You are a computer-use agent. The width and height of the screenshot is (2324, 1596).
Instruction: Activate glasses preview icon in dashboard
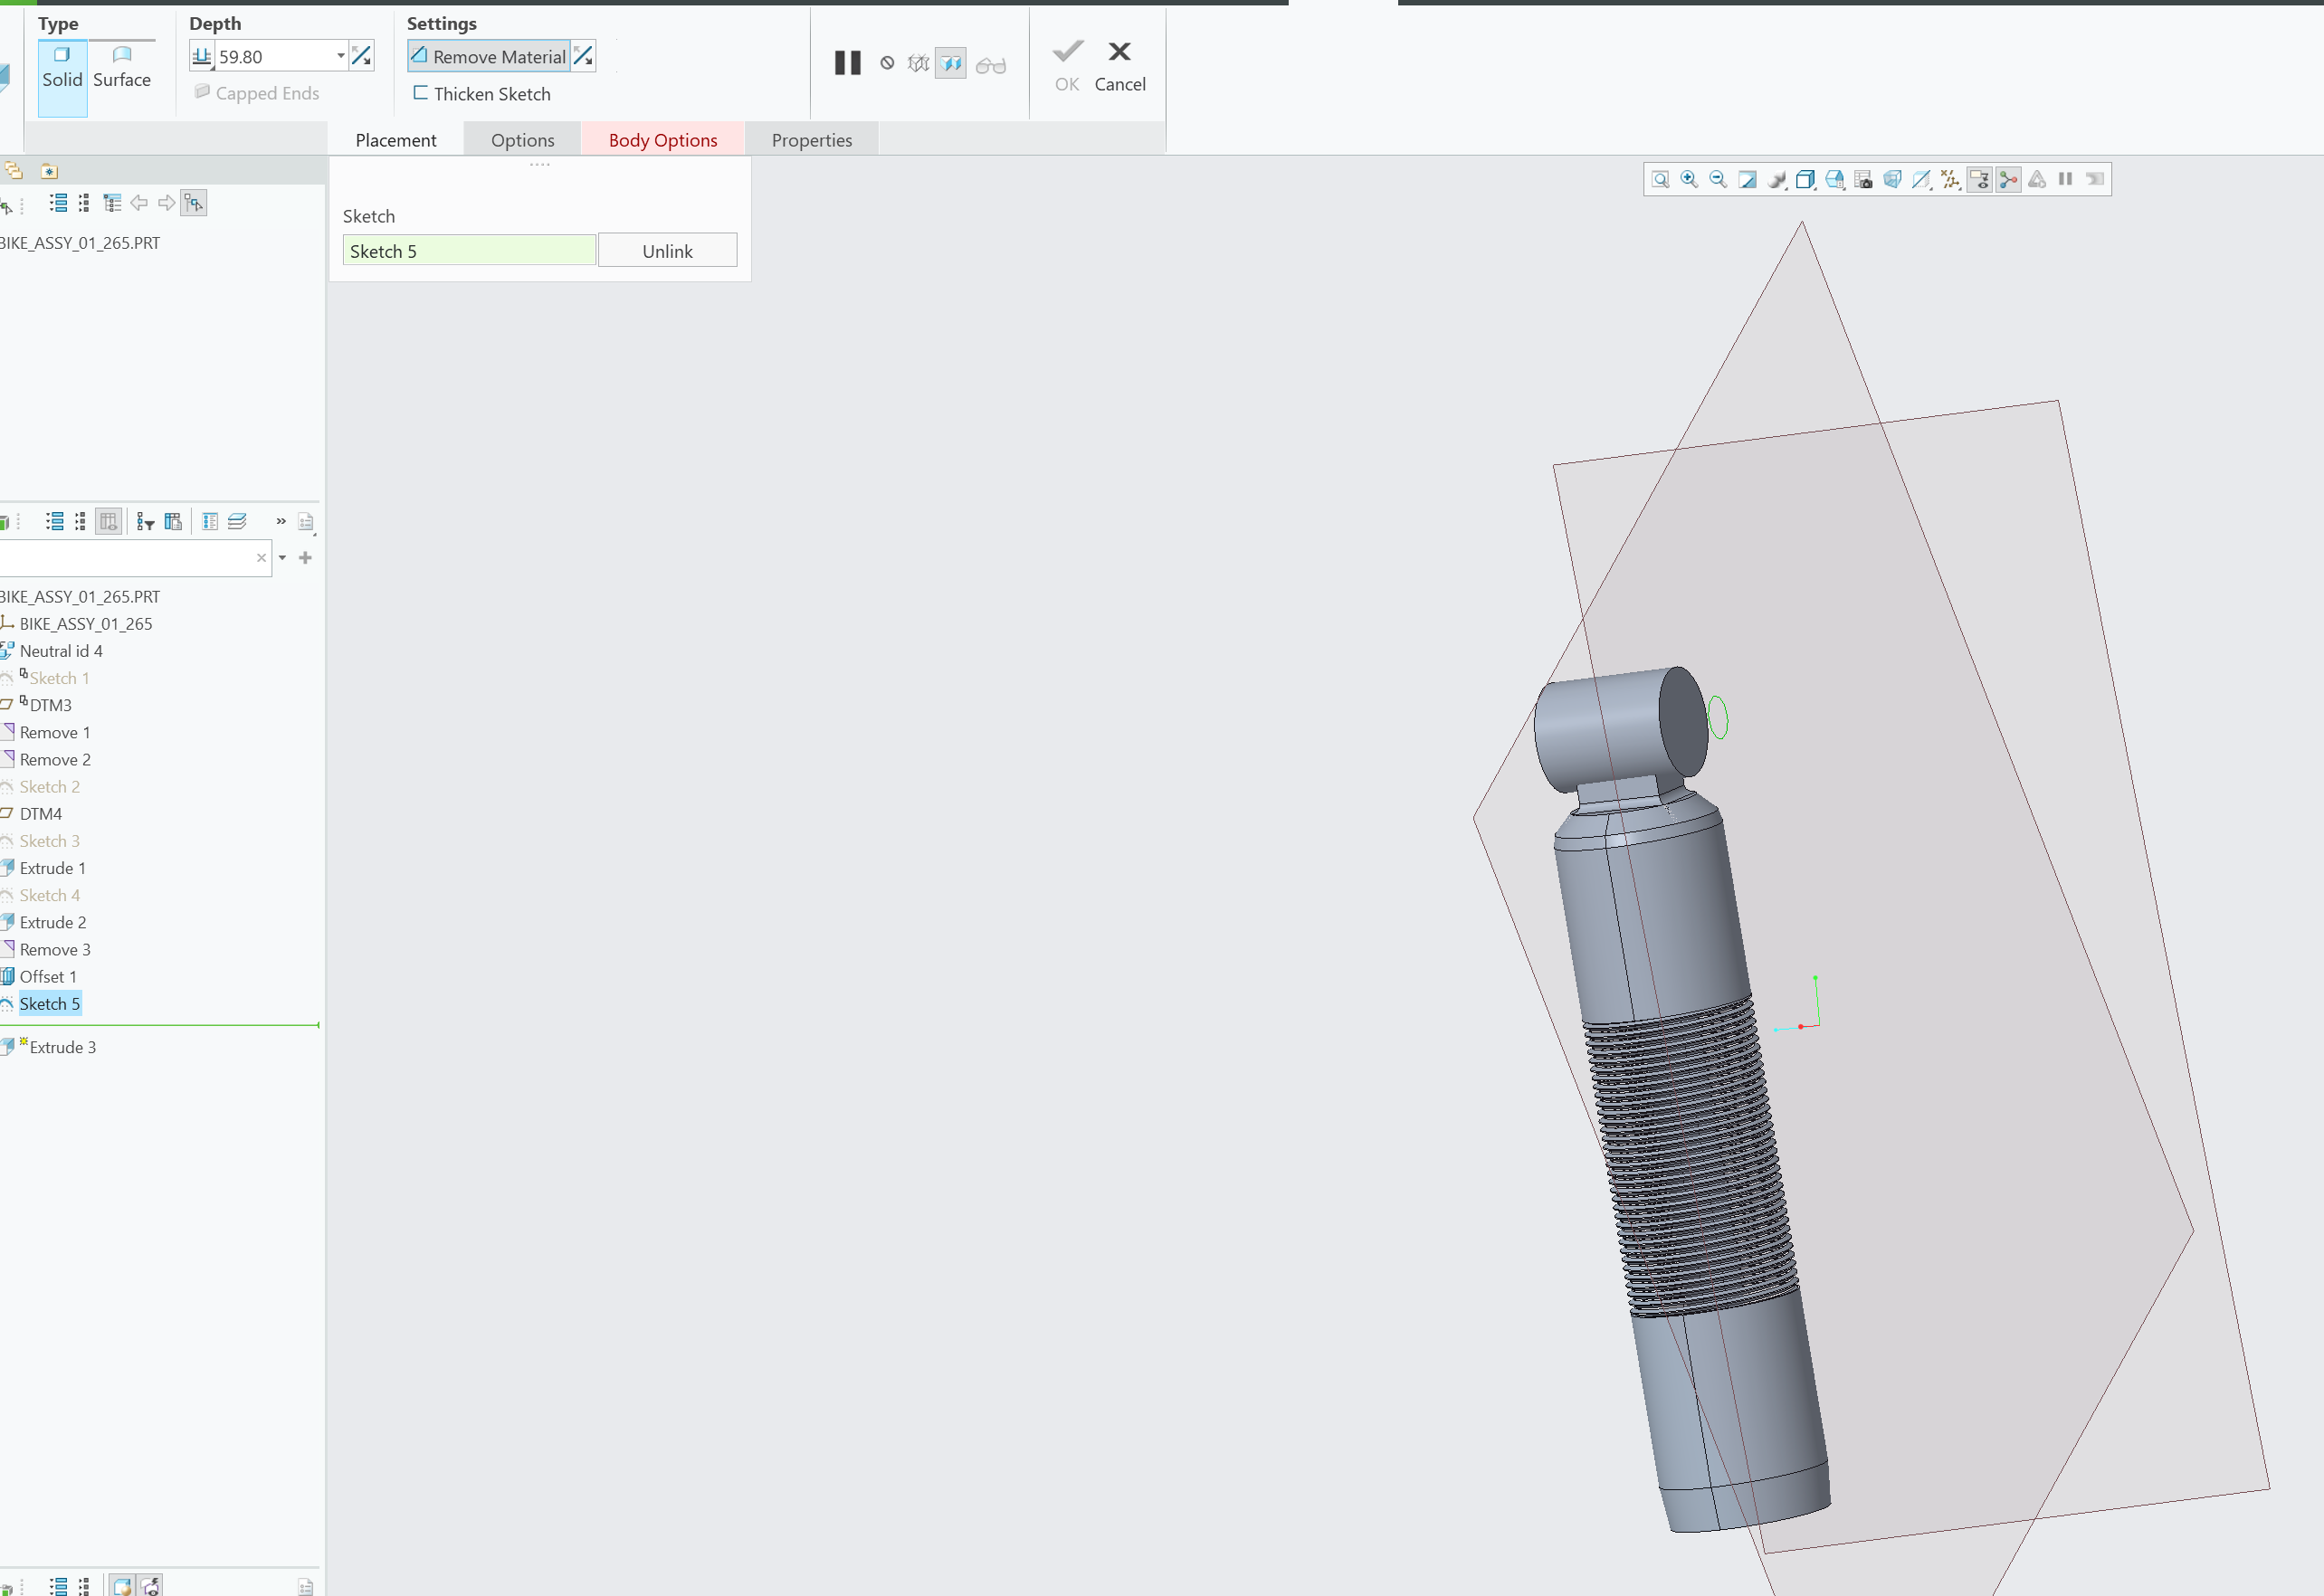[990, 63]
